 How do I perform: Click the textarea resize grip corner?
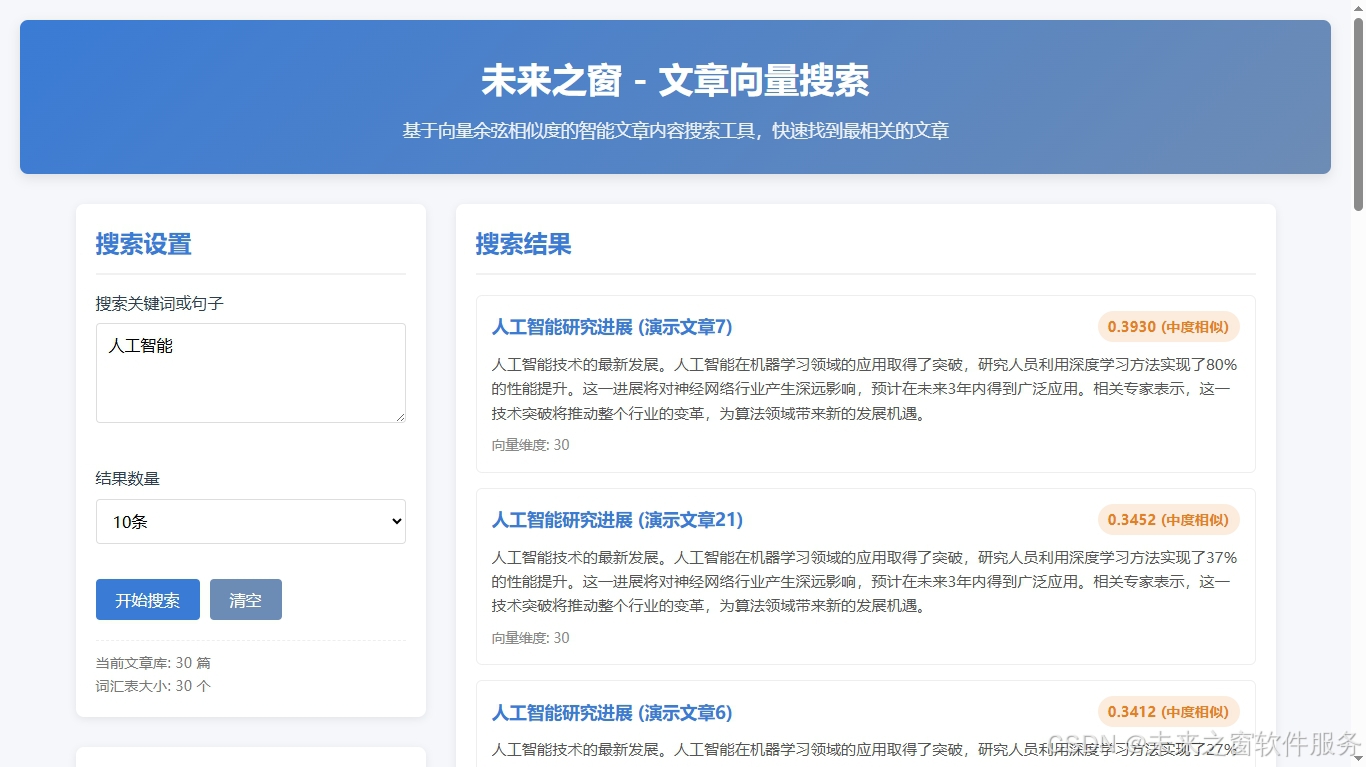point(399,416)
